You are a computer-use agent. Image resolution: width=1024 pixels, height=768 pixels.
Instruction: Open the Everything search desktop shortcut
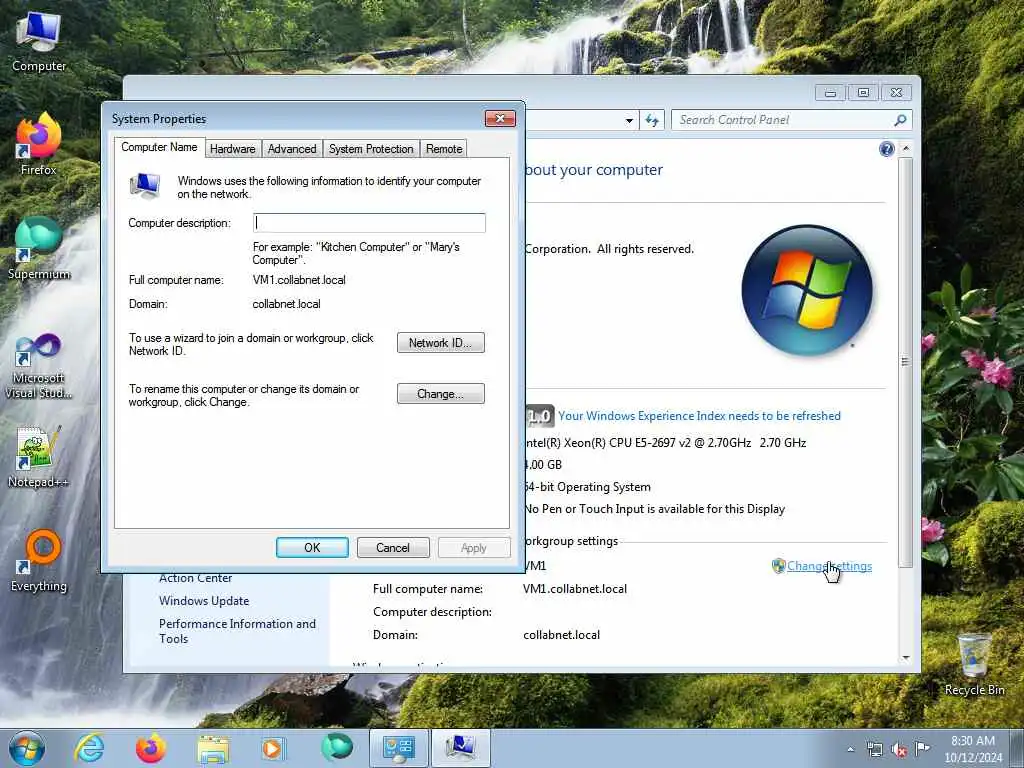(39, 560)
